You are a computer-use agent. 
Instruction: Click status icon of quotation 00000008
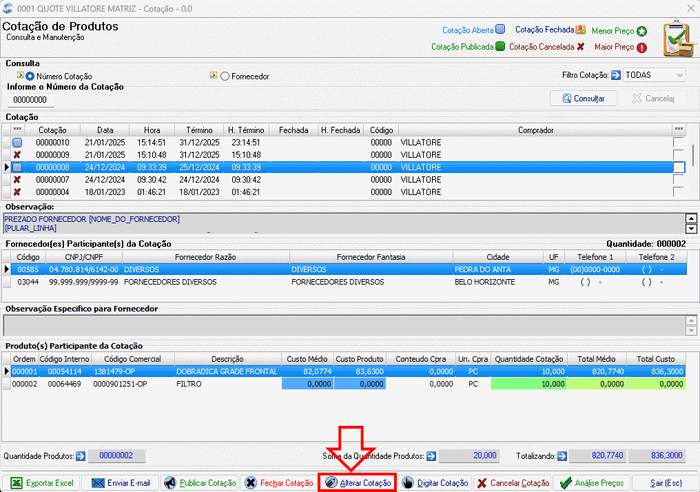tap(17, 167)
